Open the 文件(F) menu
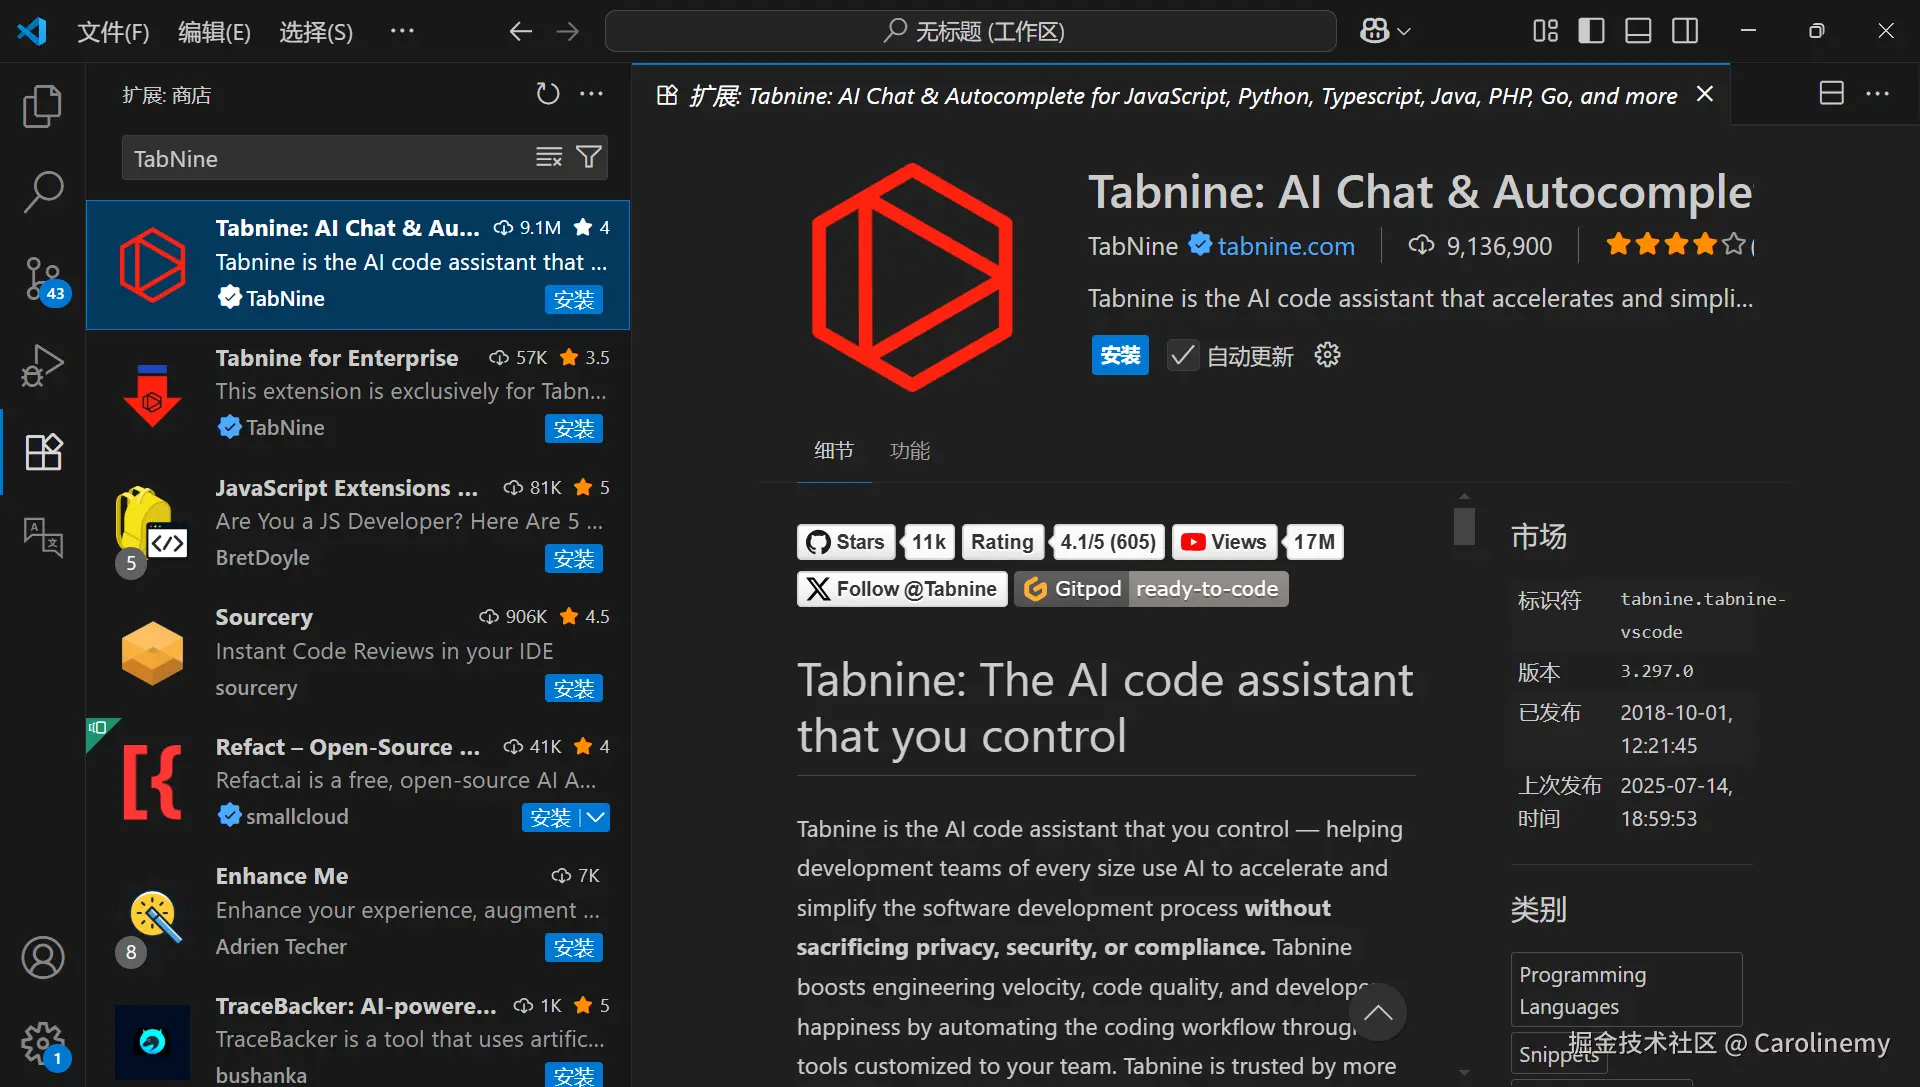Screen dimensions: 1920x1087 click(x=113, y=32)
